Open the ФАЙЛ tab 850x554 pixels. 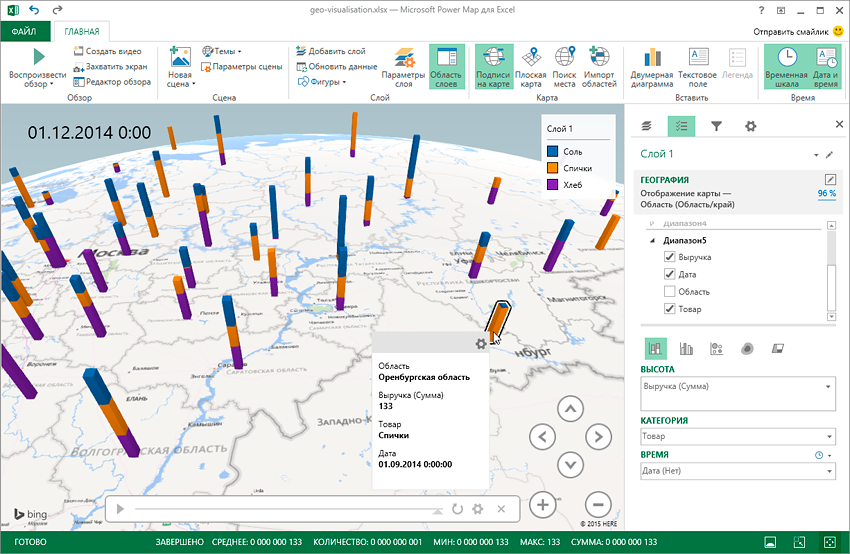coord(24,31)
